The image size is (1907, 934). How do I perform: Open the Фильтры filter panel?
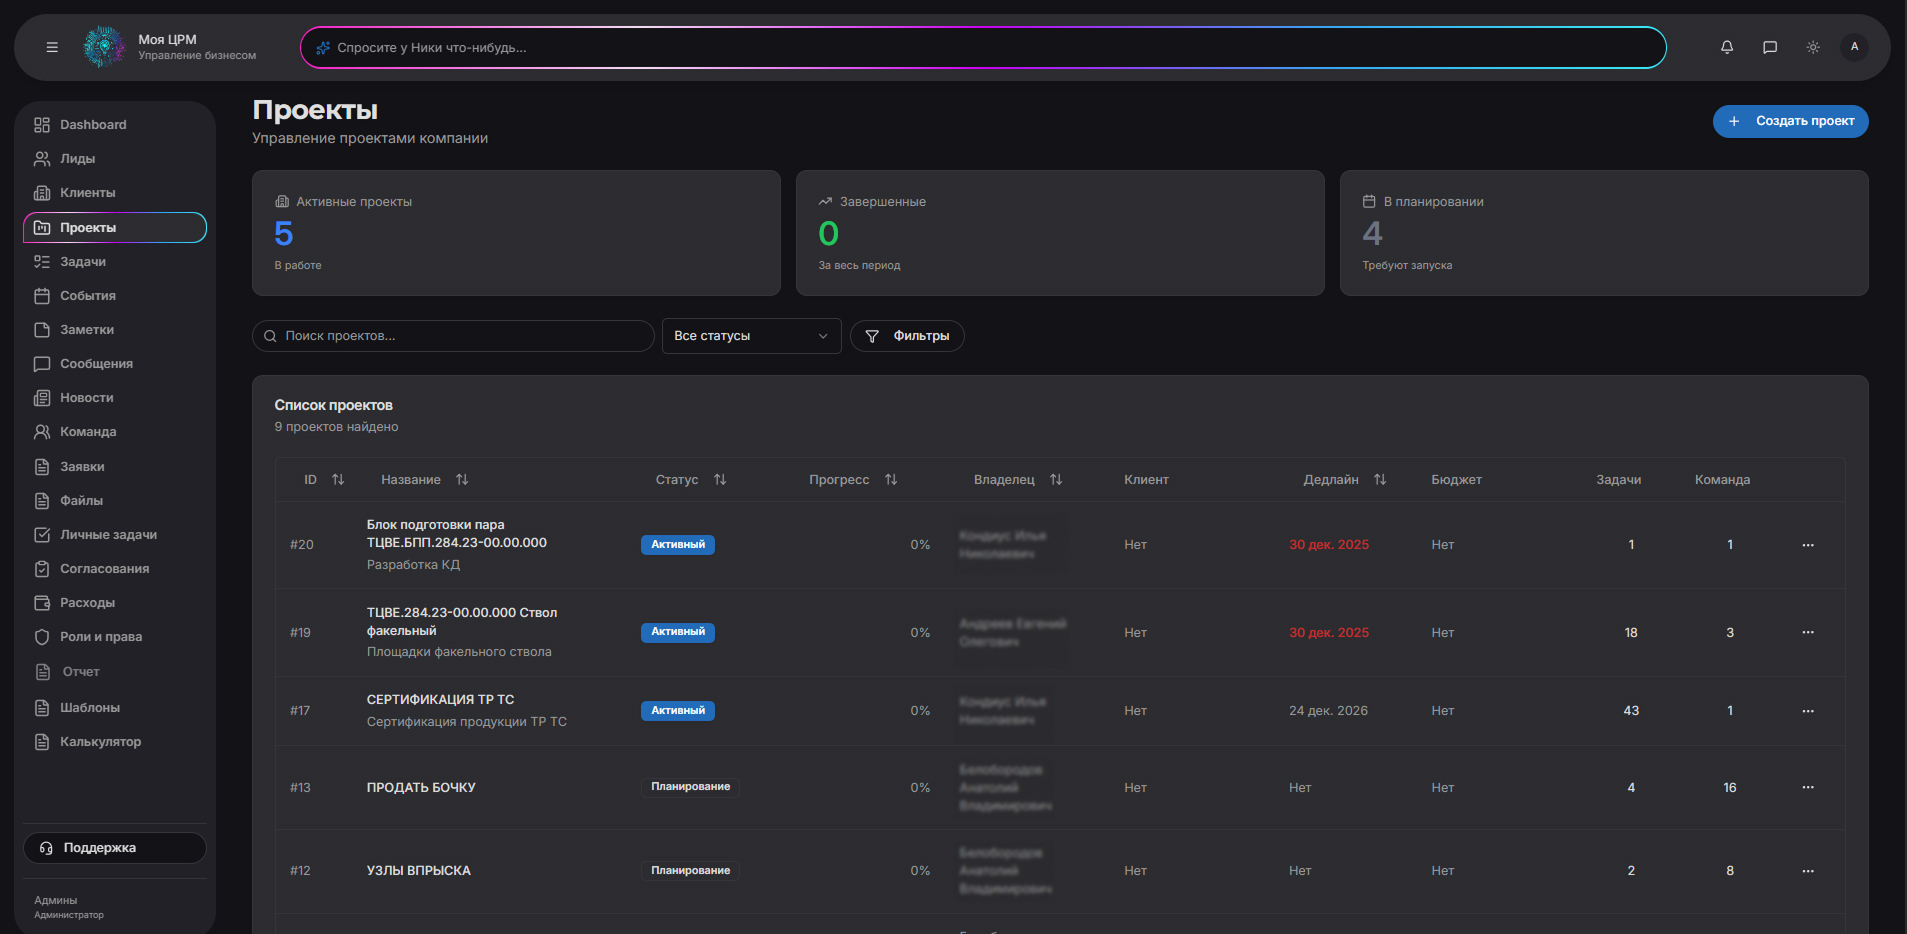(907, 336)
